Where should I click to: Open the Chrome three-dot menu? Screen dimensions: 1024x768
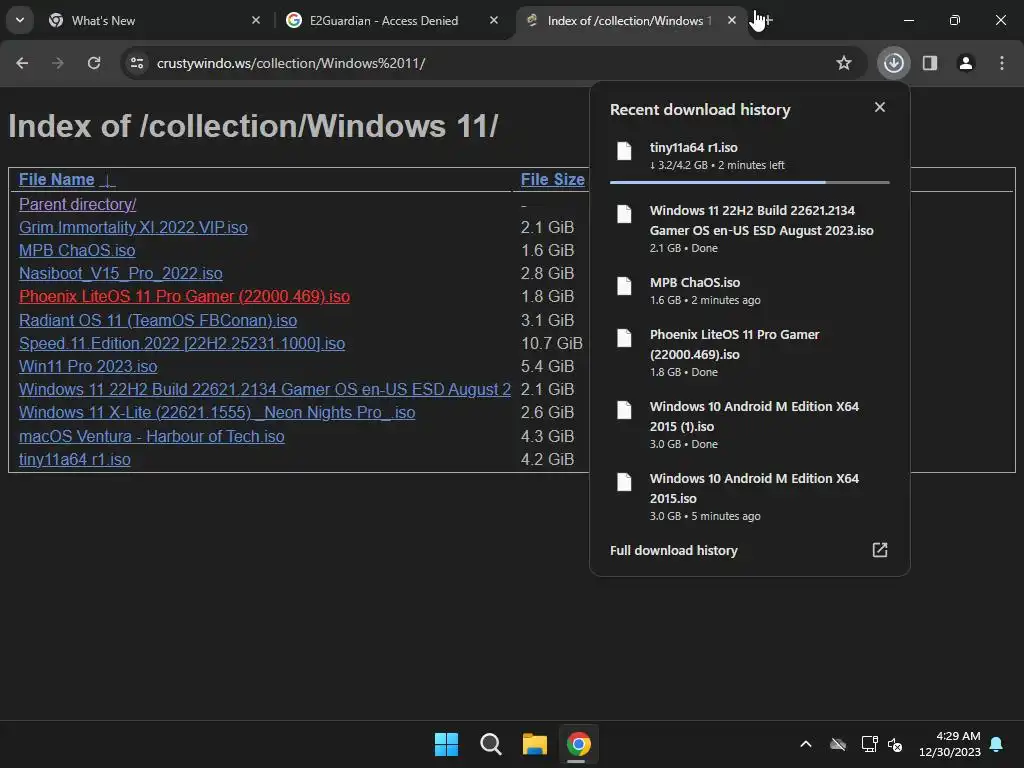click(x=1002, y=63)
